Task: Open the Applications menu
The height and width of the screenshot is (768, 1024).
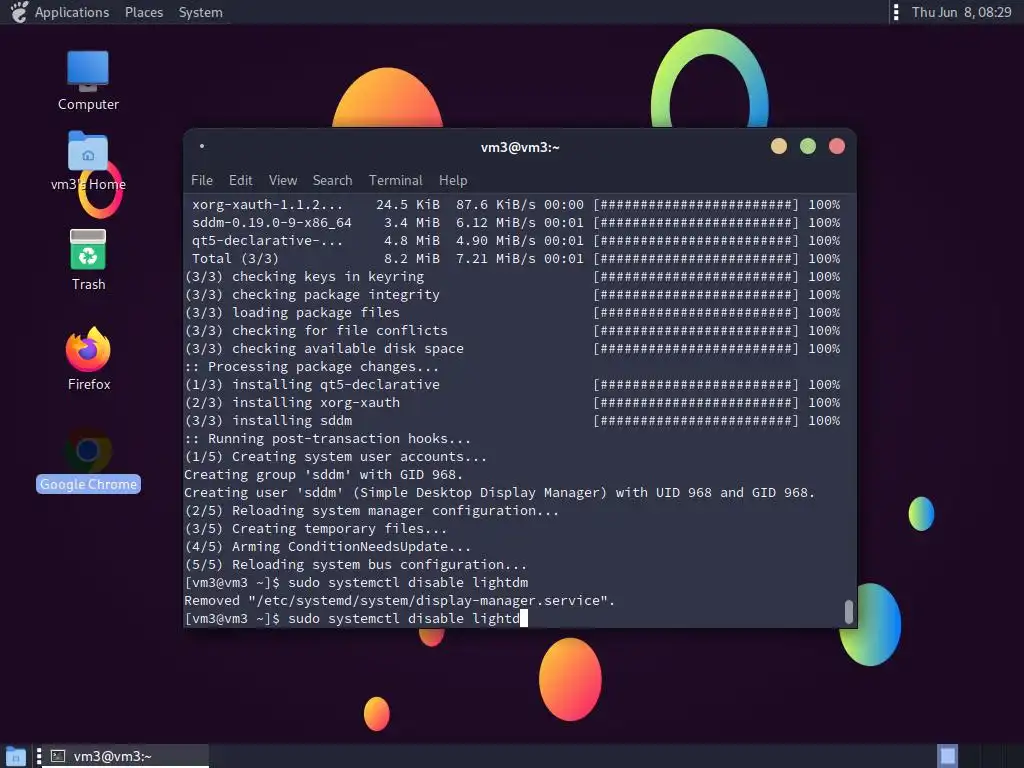Action: tap(72, 12)
